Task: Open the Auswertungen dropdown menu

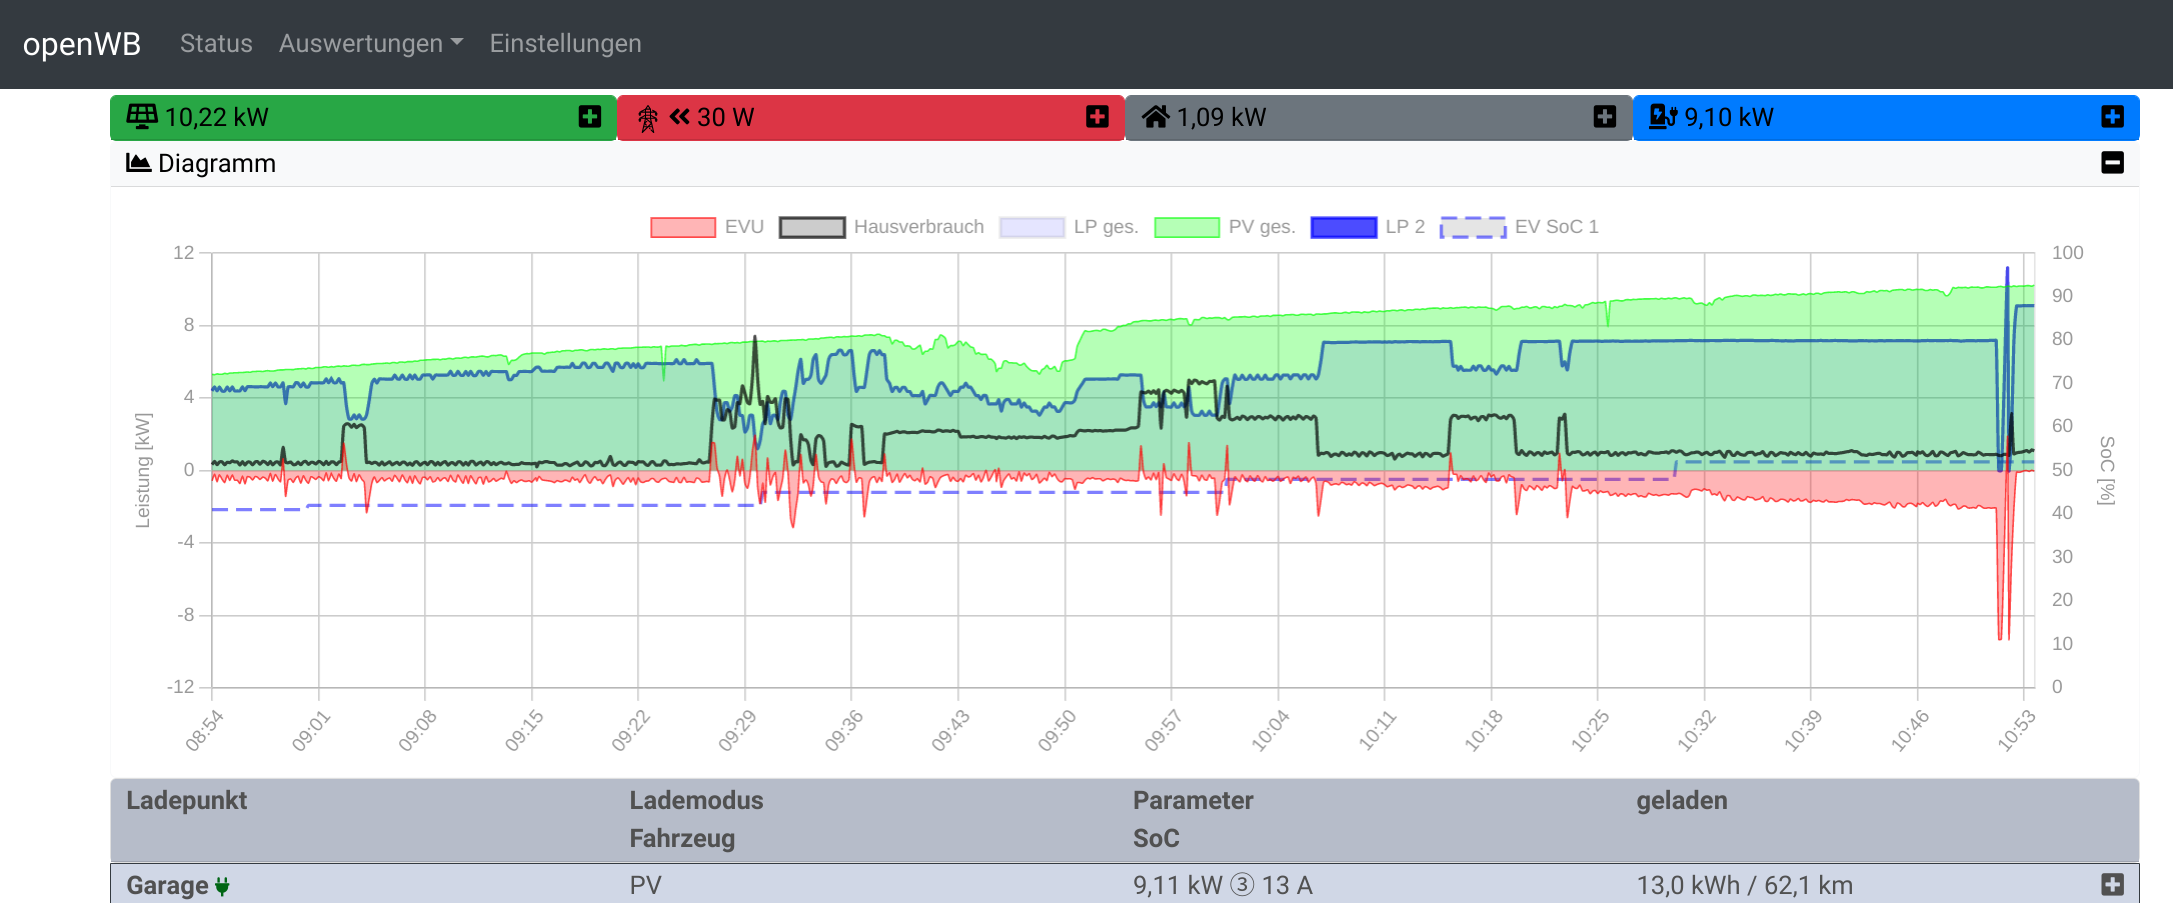Action: pyautogui.click(x=370, y=44)
